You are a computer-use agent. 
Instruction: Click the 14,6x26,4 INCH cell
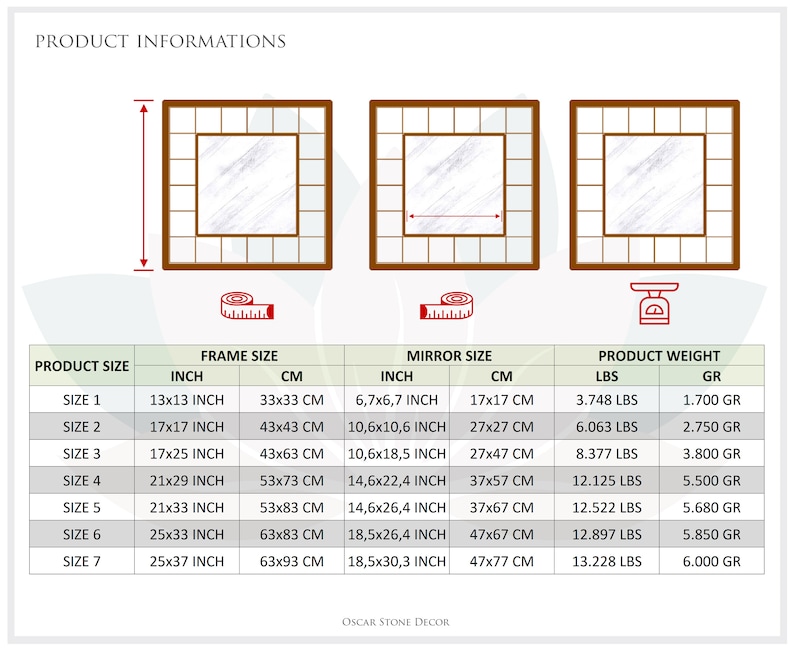click(x=396, y=507)
